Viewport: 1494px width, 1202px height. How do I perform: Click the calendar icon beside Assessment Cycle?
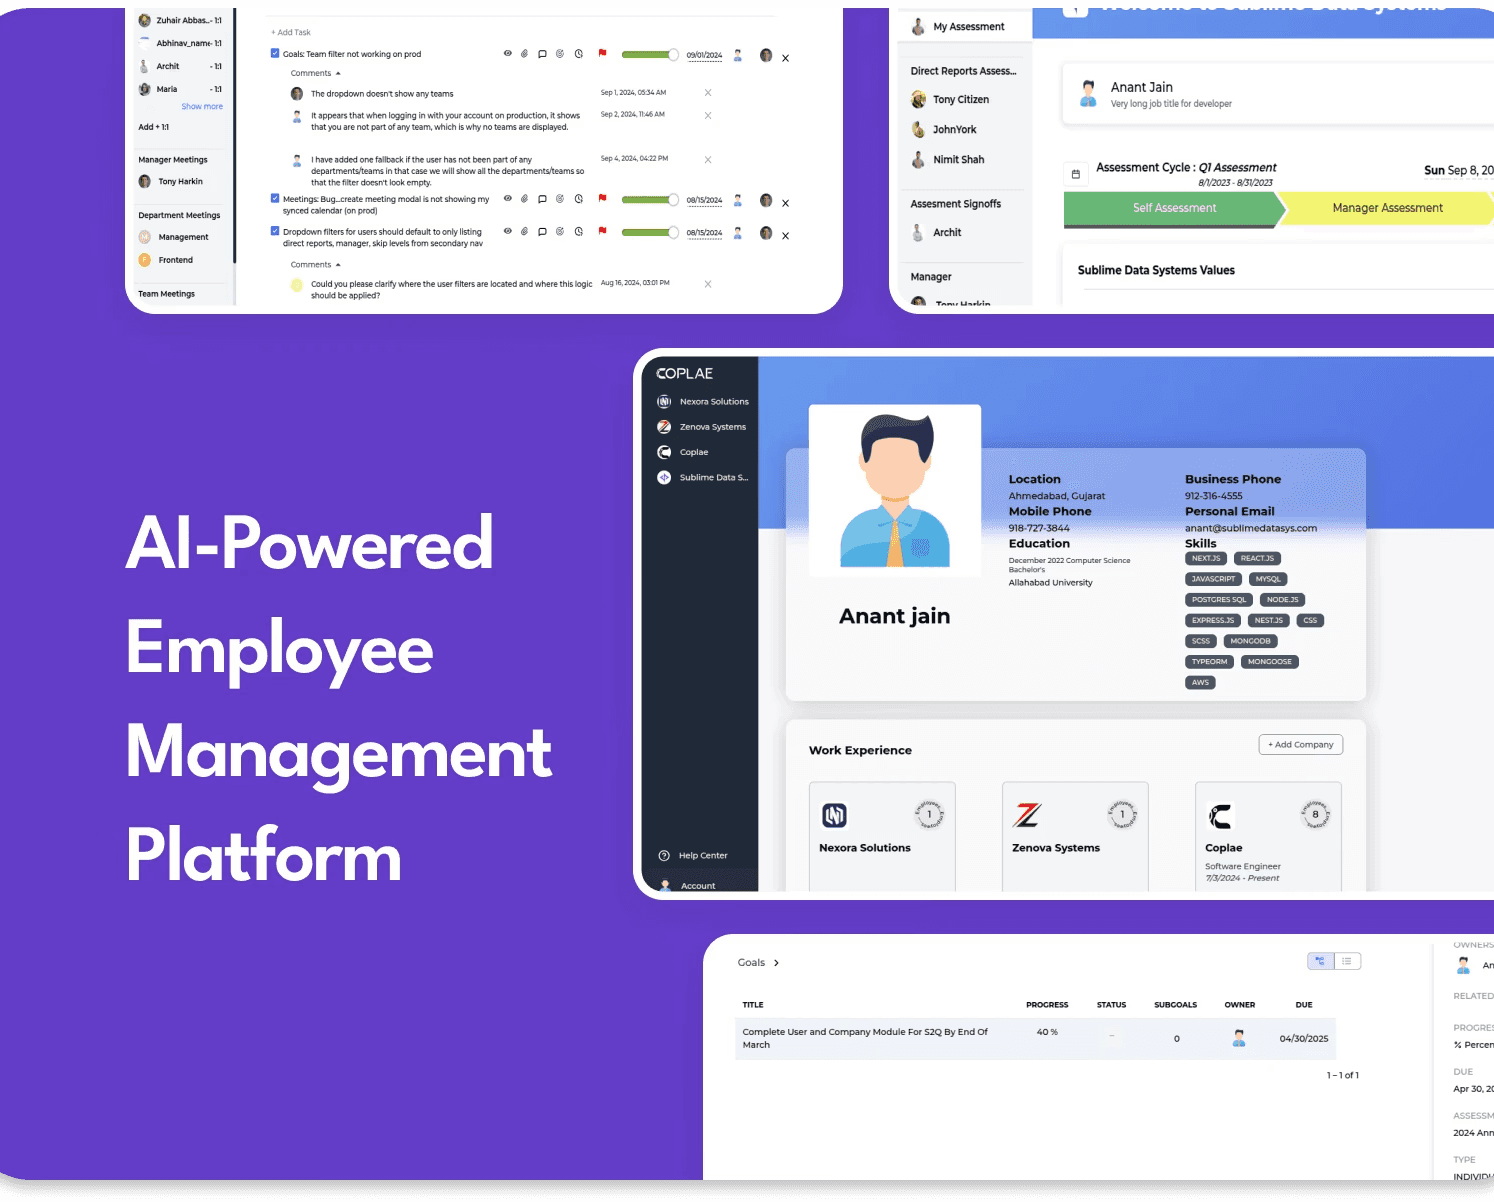(x=1076, y=174)
